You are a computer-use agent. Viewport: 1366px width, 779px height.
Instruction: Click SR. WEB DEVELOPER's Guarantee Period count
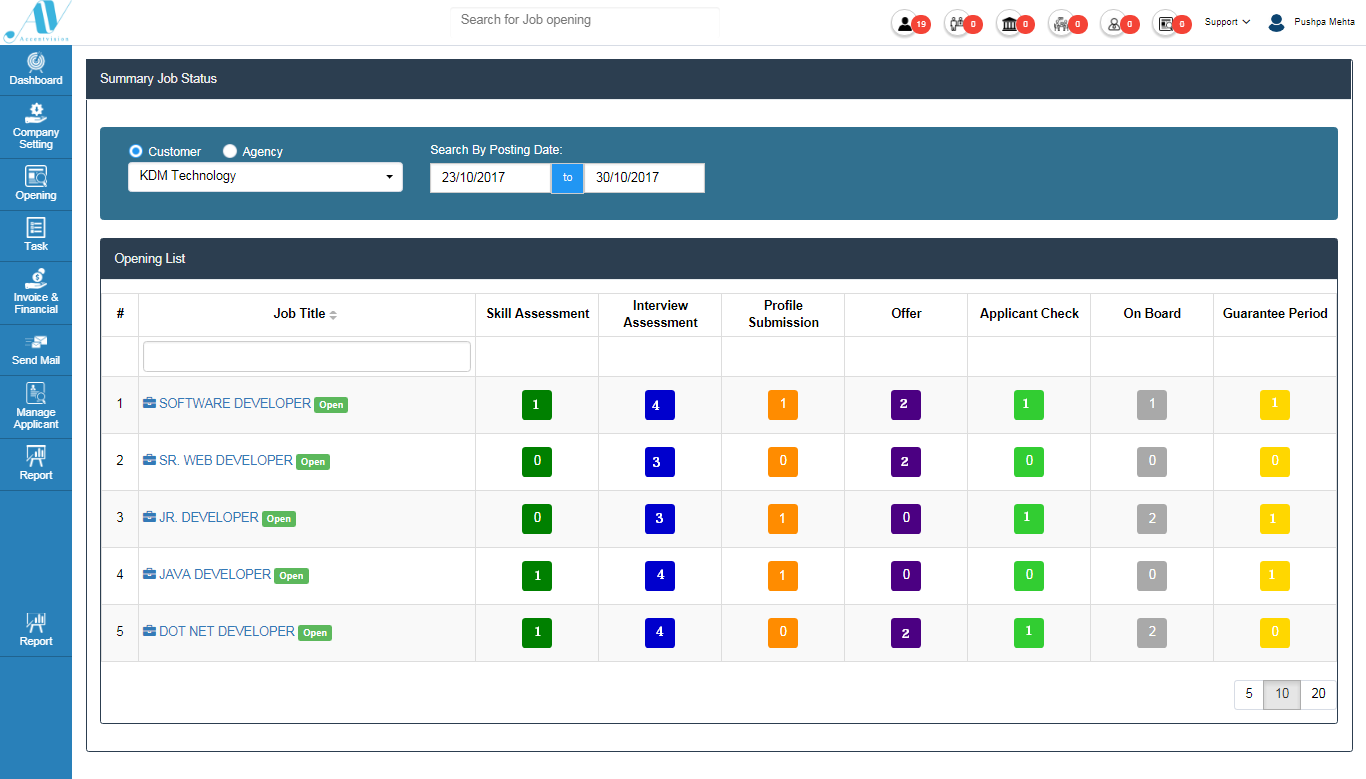[x=1275, y=462]
